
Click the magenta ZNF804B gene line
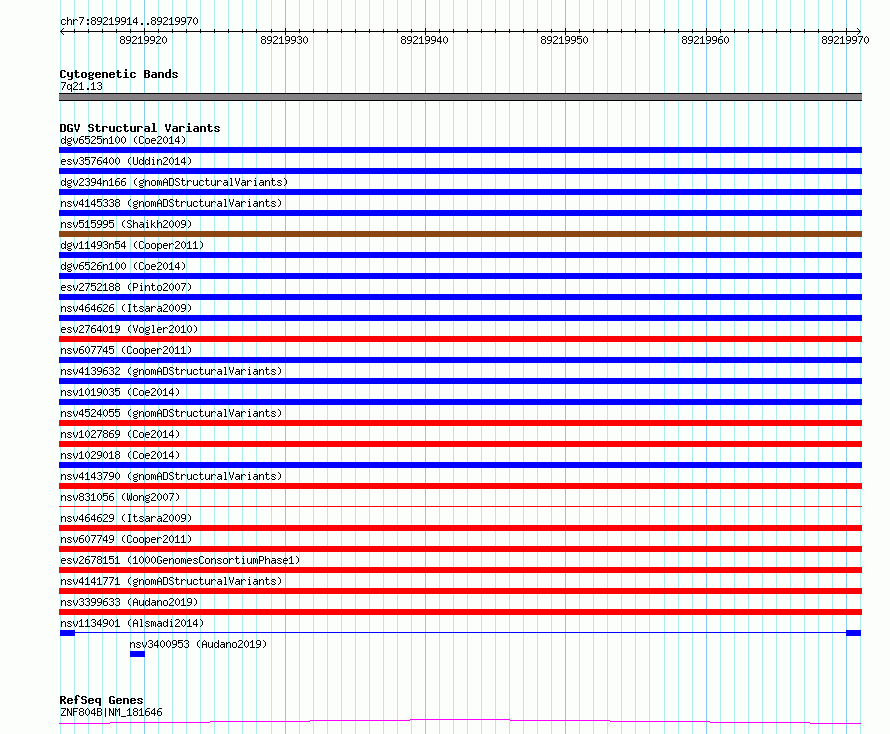(460, 722)
